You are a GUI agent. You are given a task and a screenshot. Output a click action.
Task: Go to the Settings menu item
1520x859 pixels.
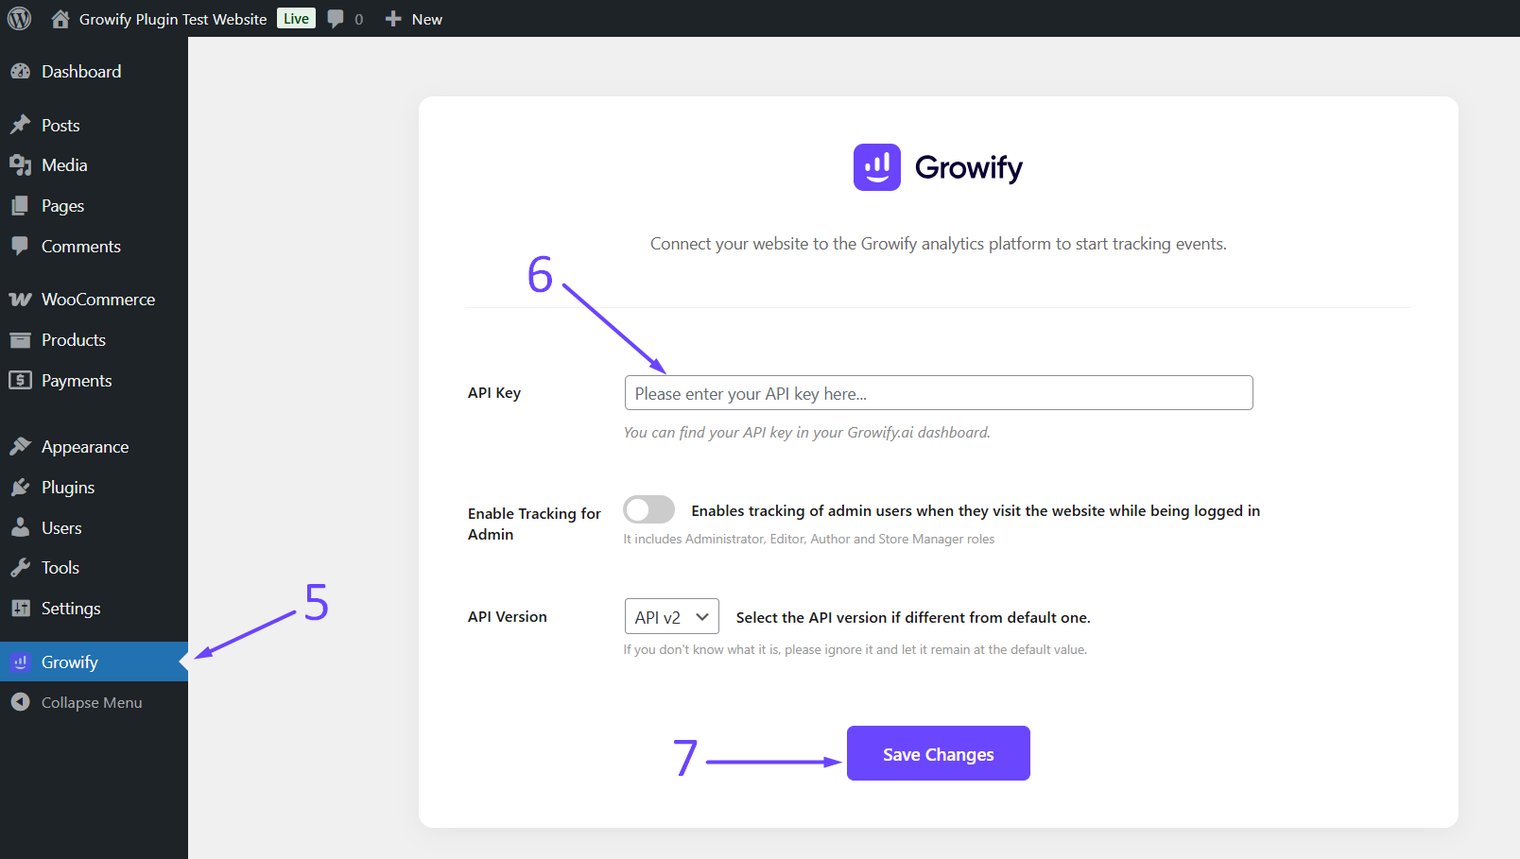pyautogui.click(x=71, y=608)
